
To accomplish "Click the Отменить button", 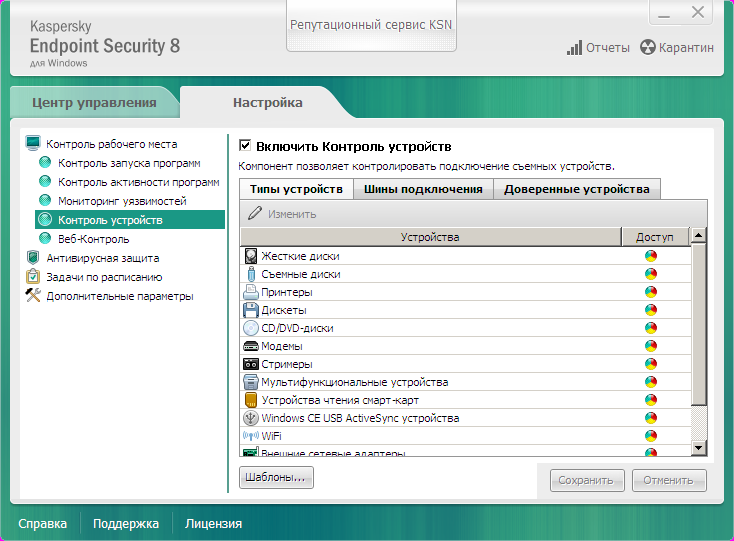I will 669,480.
